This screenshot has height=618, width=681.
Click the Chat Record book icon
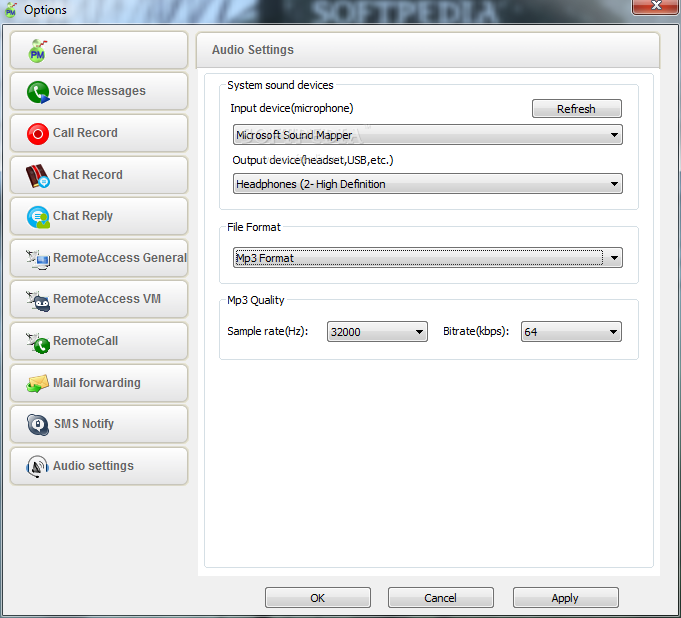[38, 175]
